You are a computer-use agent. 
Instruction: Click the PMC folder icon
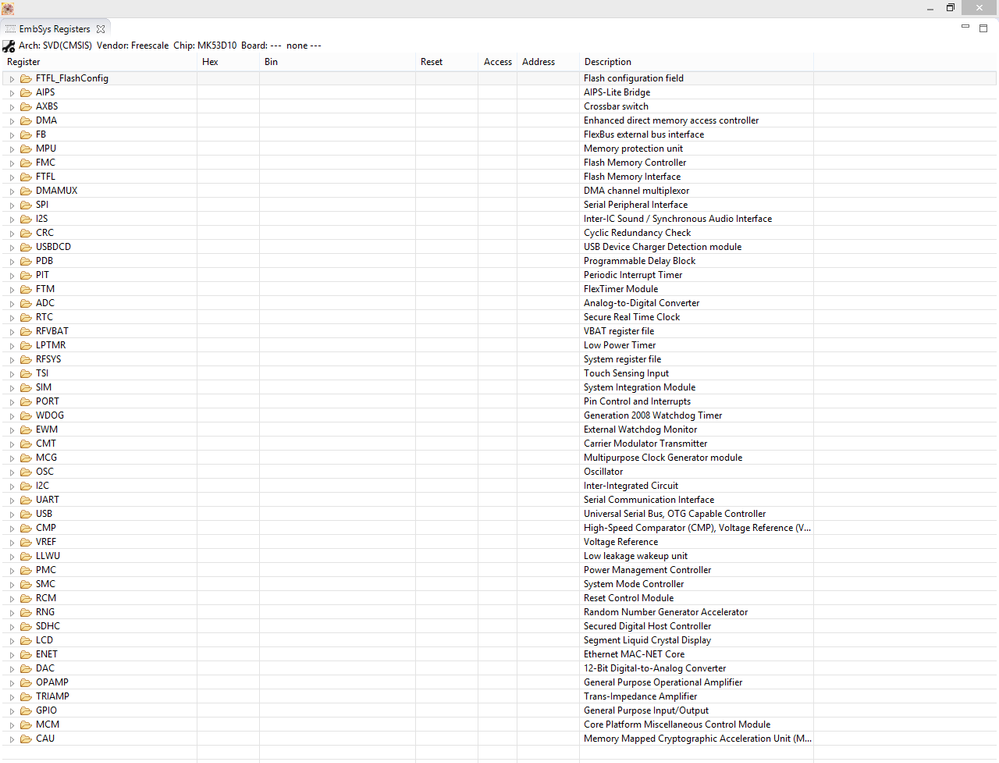(x=25, y=570)
